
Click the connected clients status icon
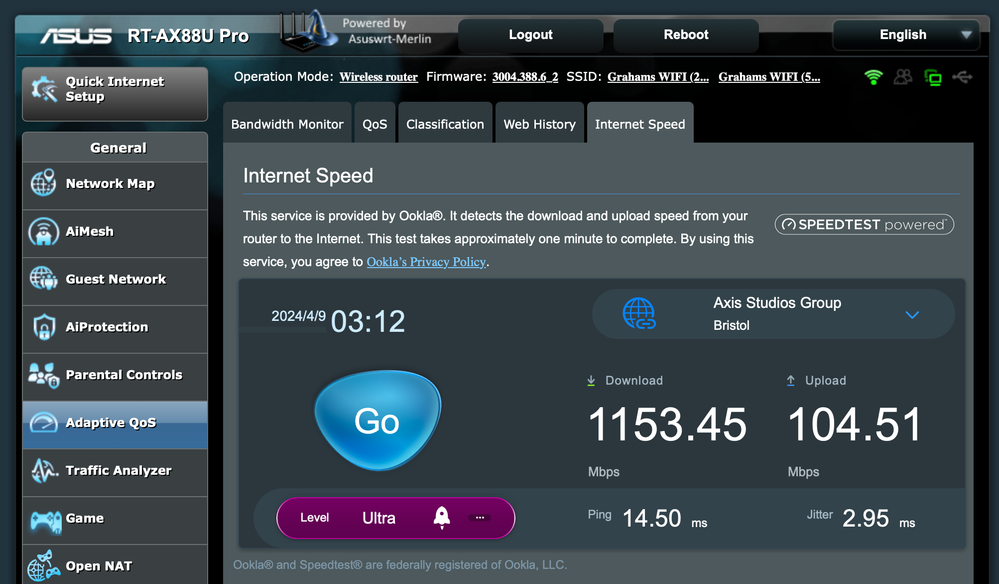[903, 77]
